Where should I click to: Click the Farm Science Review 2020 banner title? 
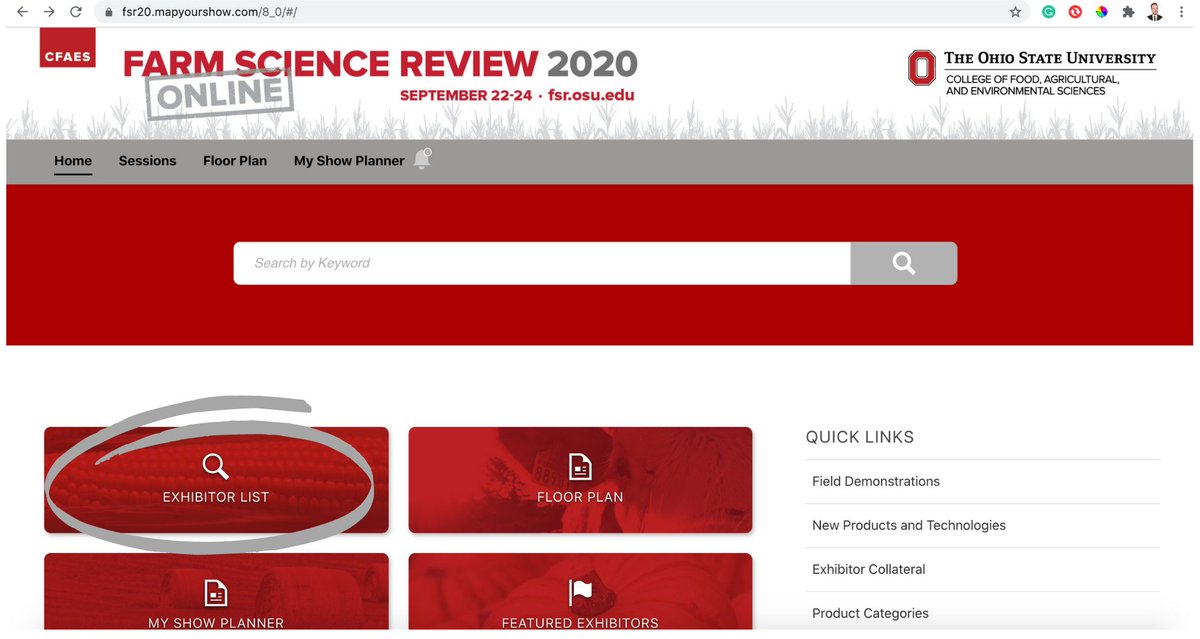point(380,64)
